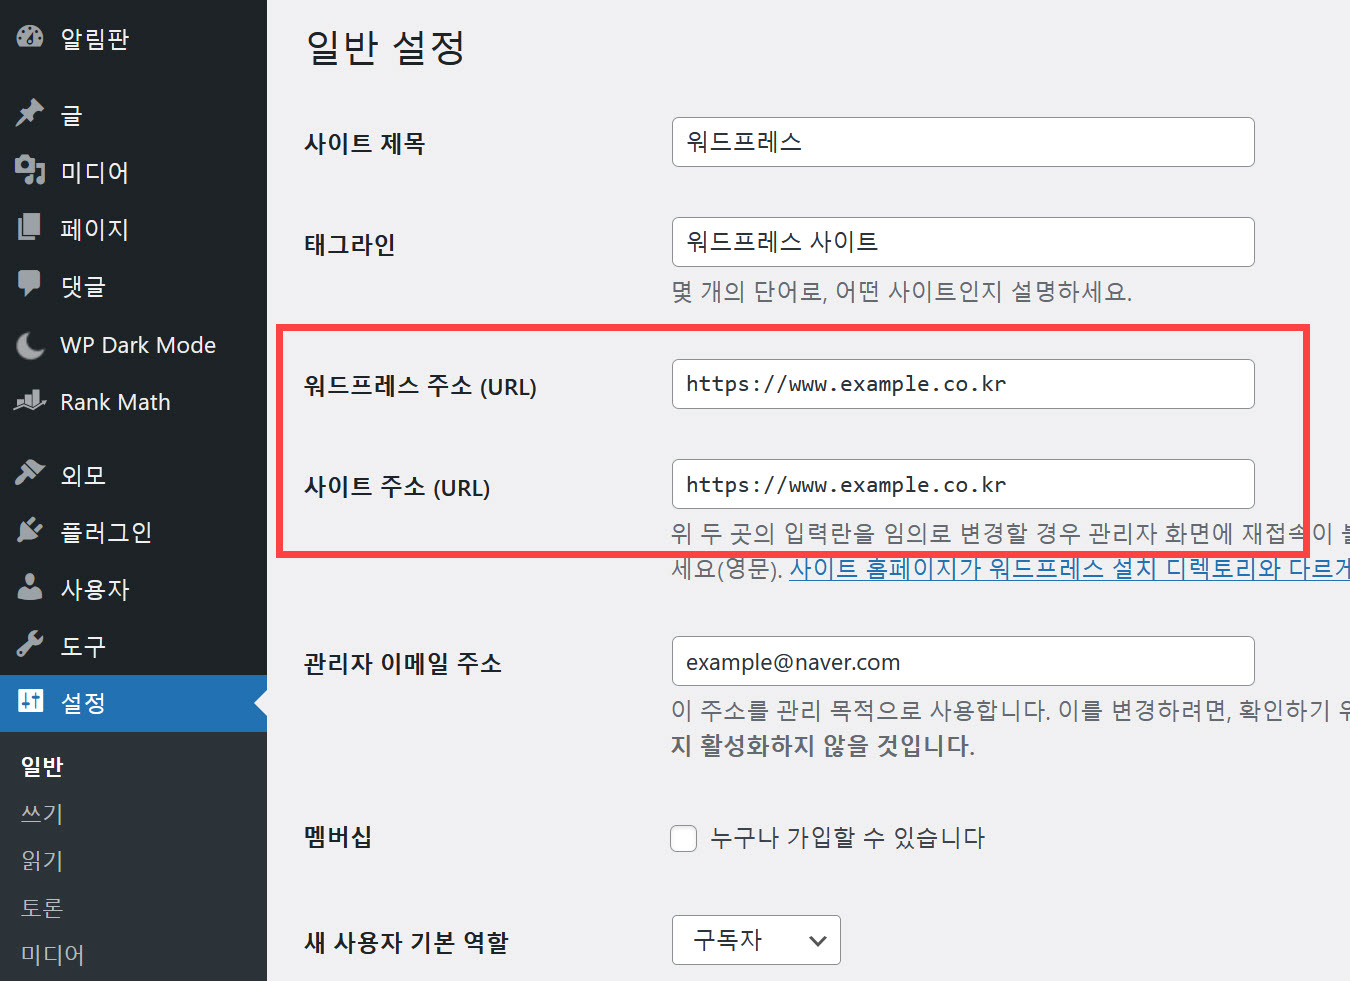Open the 사이트 홈페이지가 워드프레스 설치 디렉토리와 link

(x=1069, y=569)
